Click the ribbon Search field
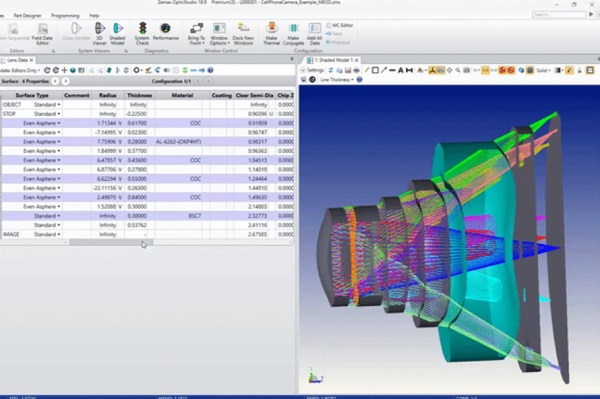The height and width of the screenshot is (399, 600). pos(559,15)
